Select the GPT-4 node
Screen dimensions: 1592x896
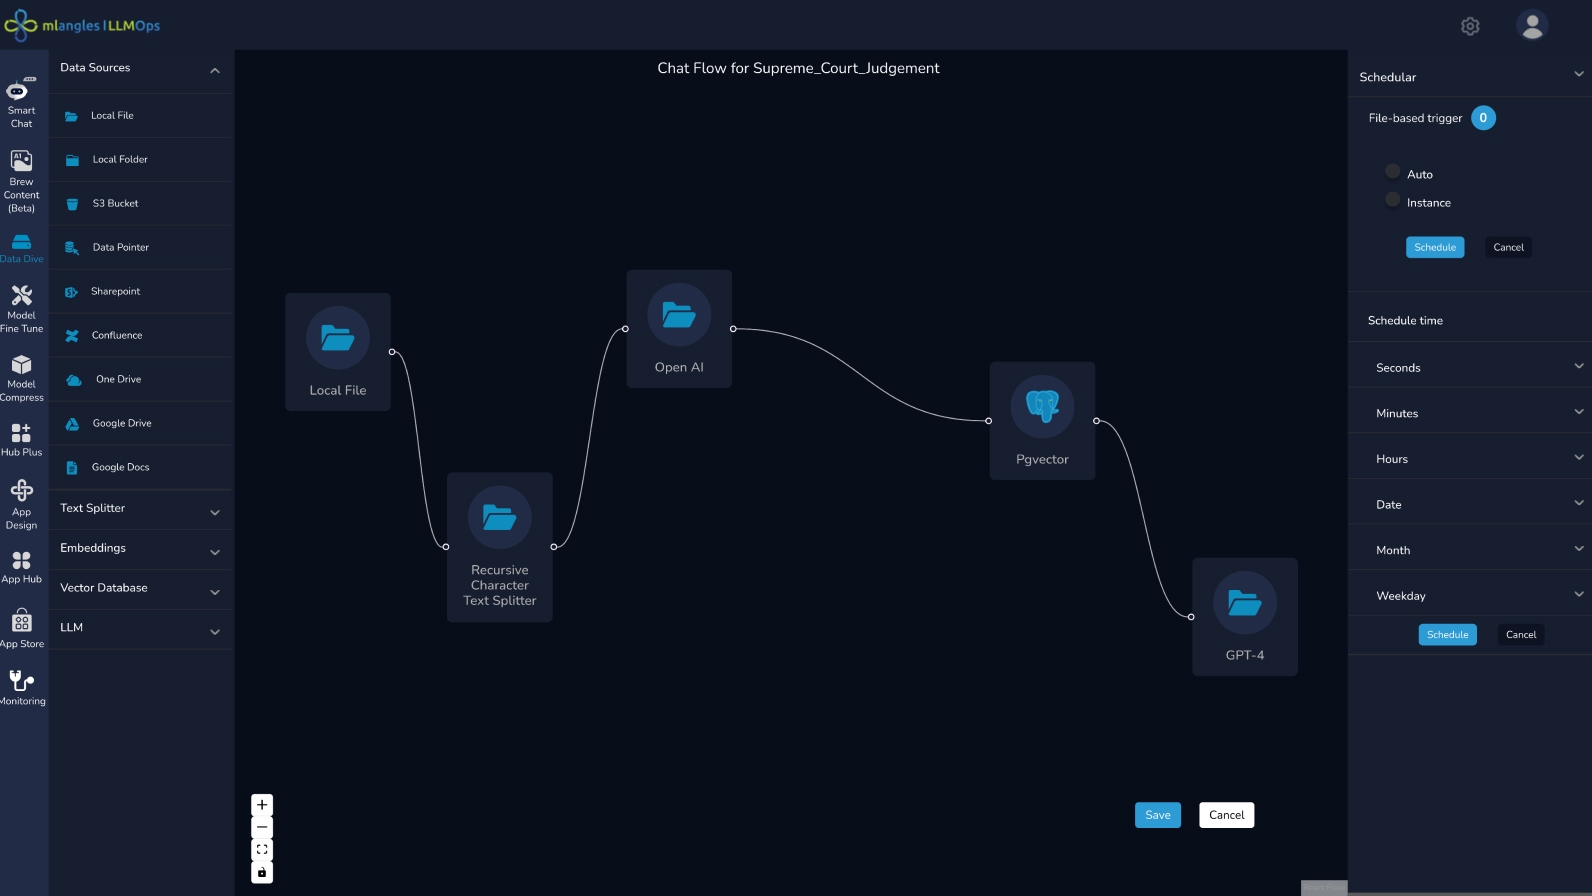[1245, 617]
